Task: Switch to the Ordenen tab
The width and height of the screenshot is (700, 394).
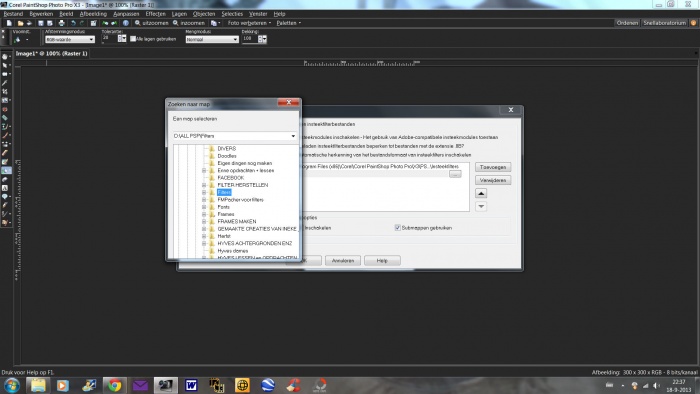Action: 627,23
